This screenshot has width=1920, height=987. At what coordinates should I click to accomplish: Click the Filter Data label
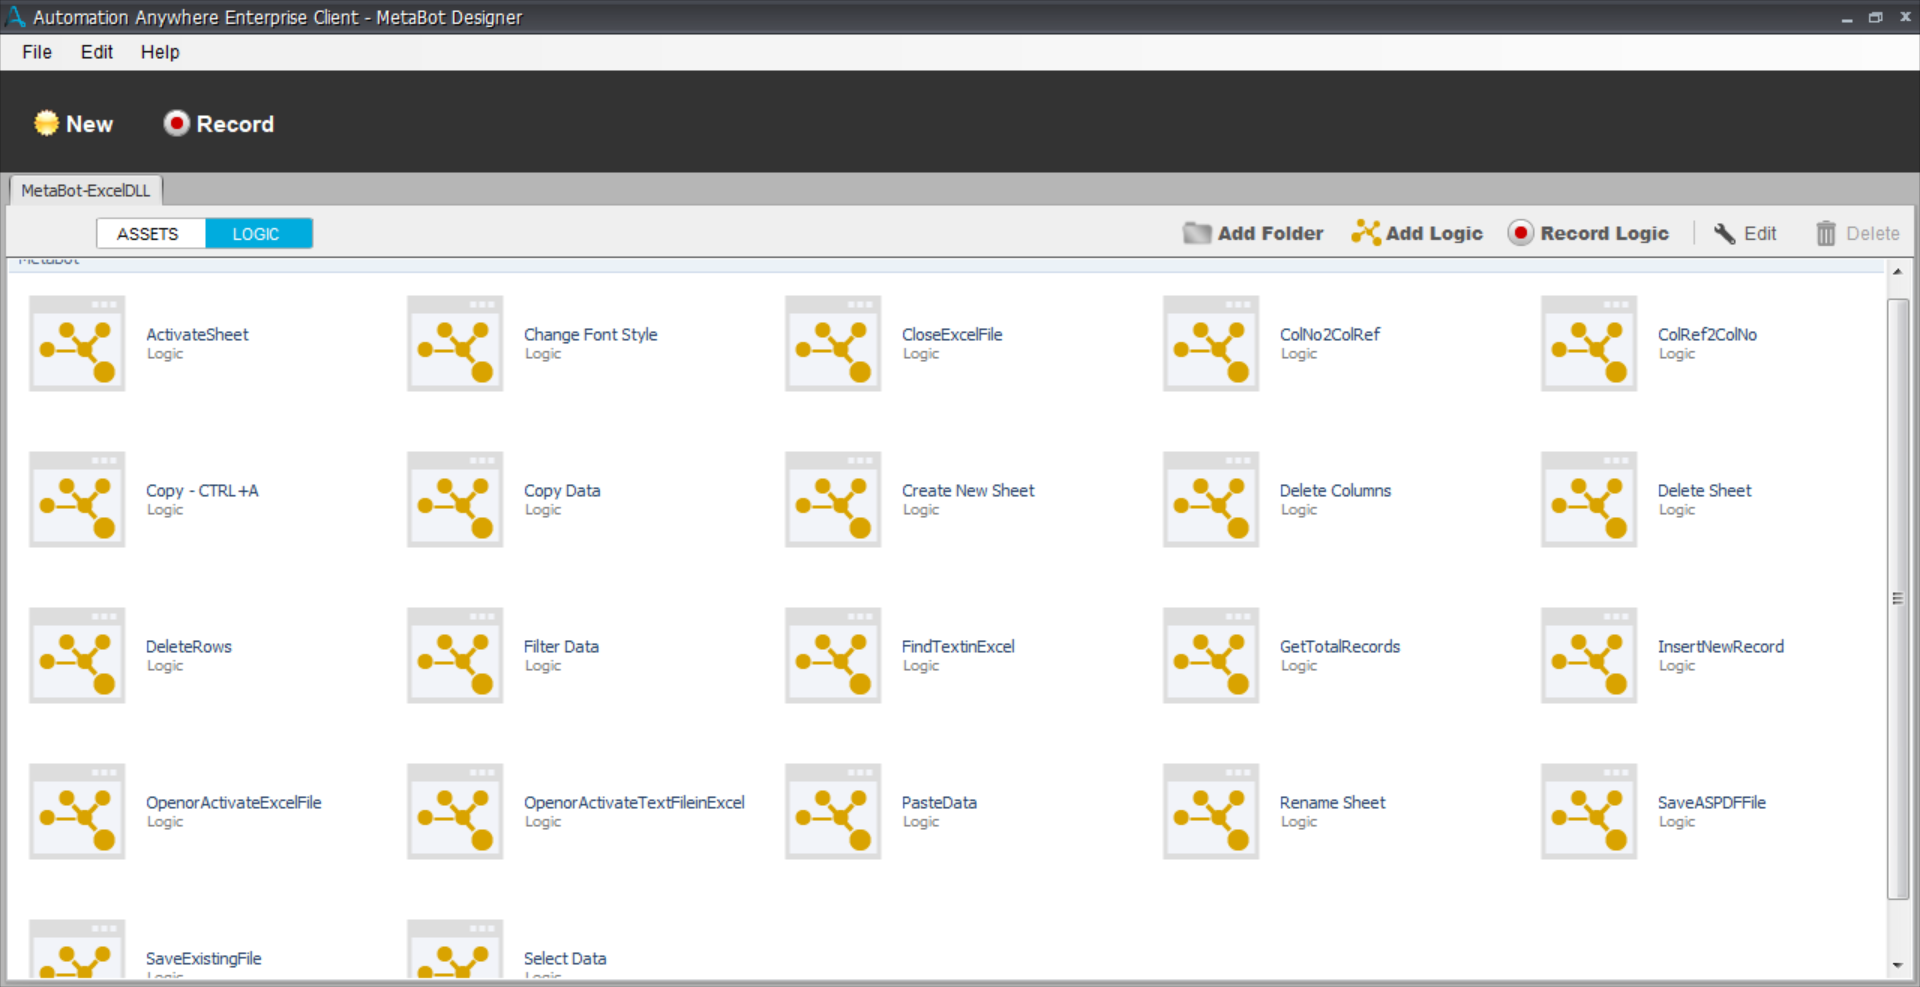tap(561, 647)
